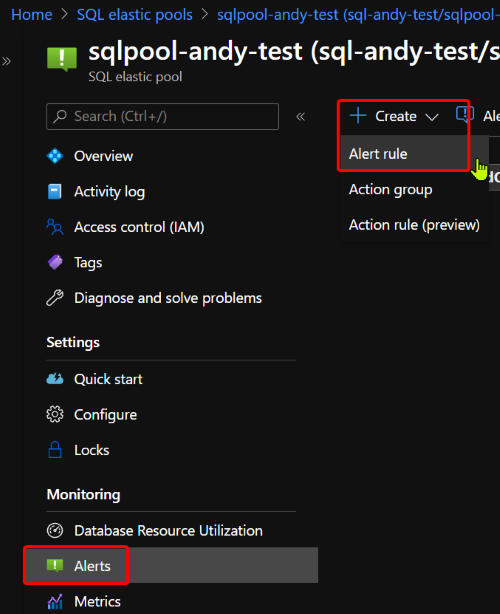Click the magnifier icon in the search box
500x614 pixels.
point(60,116)
